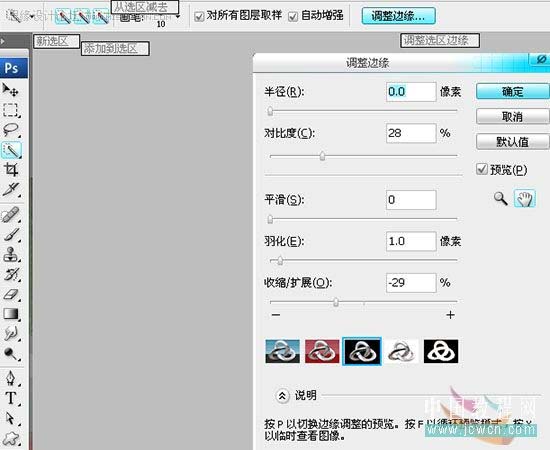Select the Quick Selection tool in toolbox

tap(11, 150)
